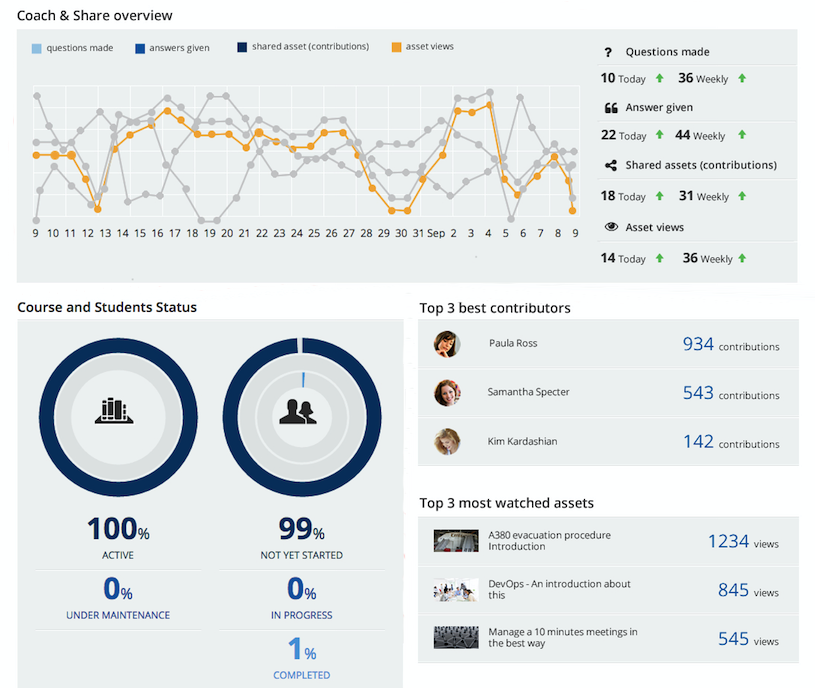Open the DevOps introduction asset title

pyautogui.click(x=559, y=589)
